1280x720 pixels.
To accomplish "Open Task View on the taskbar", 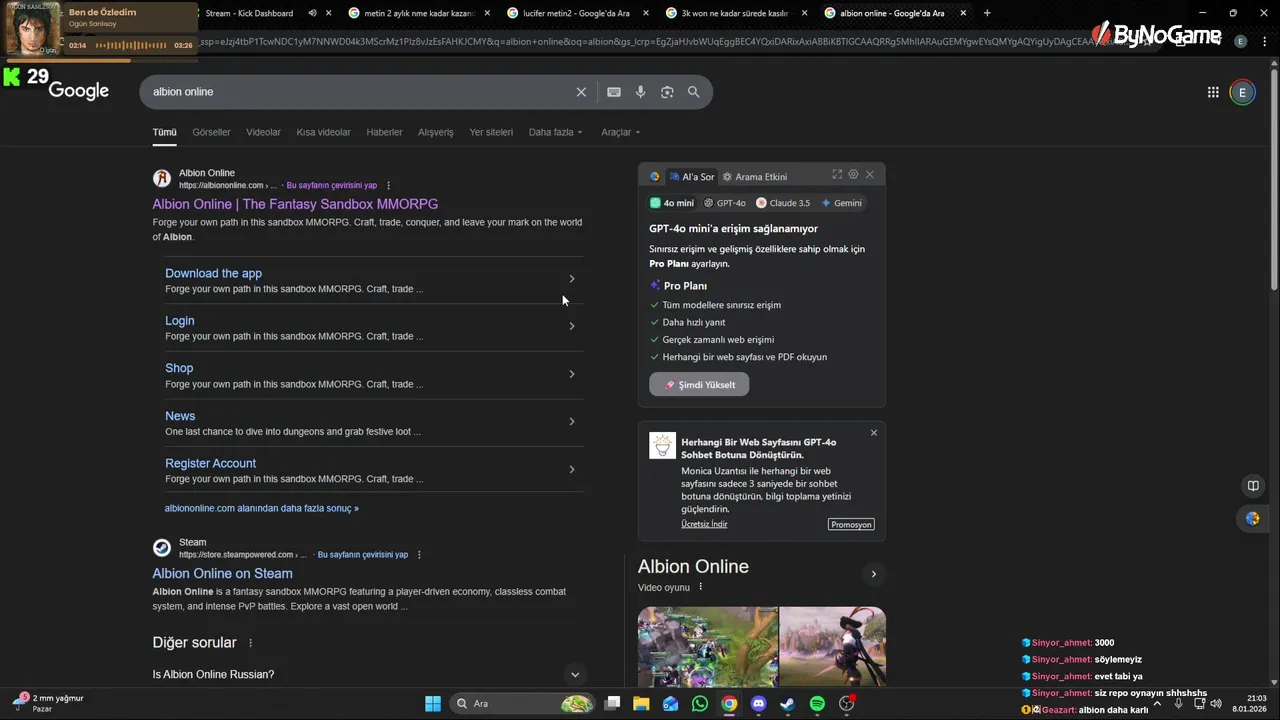I will [613, 704].
